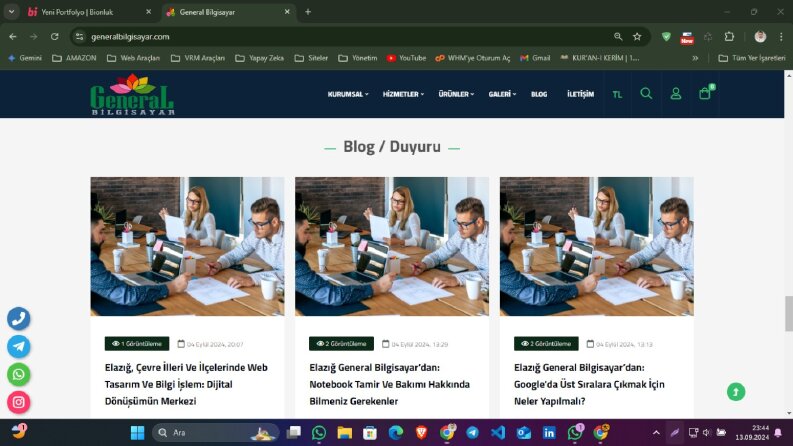Open the Extensions puzzle icon
The height and width of the screenshot is (446, 793).
pyautogui.click(x=729, y=36)
